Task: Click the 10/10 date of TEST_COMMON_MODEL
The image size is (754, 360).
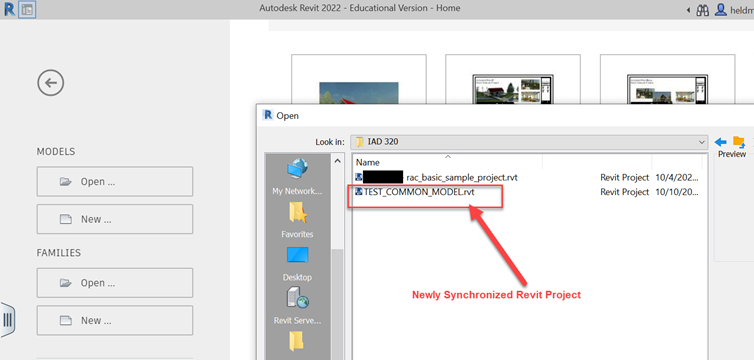Action: pyautogui.click(x=678, y=192)
